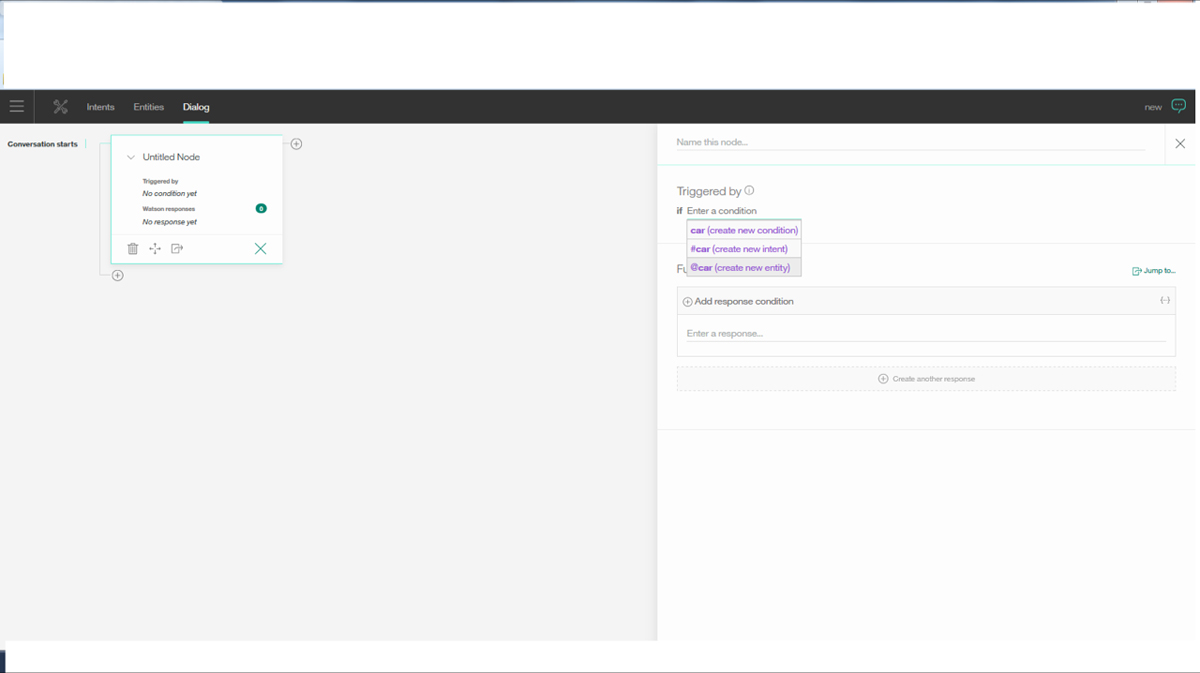This screenshot has height=673, width=1200.
Task: Collapse the Untitled Node chevron
Action: tap(131, 157)
